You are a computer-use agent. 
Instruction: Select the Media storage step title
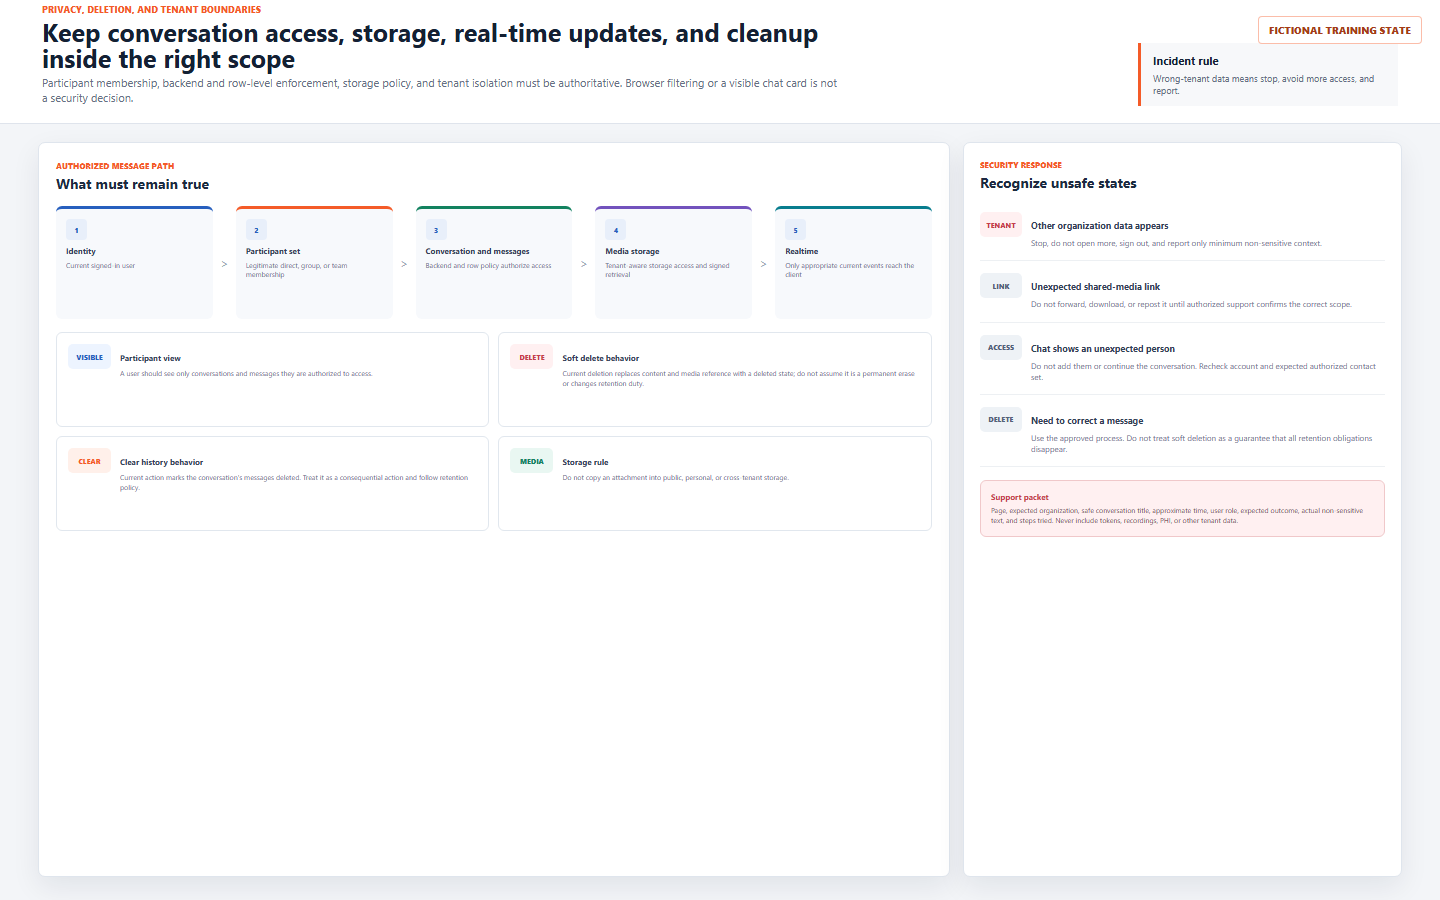[x=632, y=252]
